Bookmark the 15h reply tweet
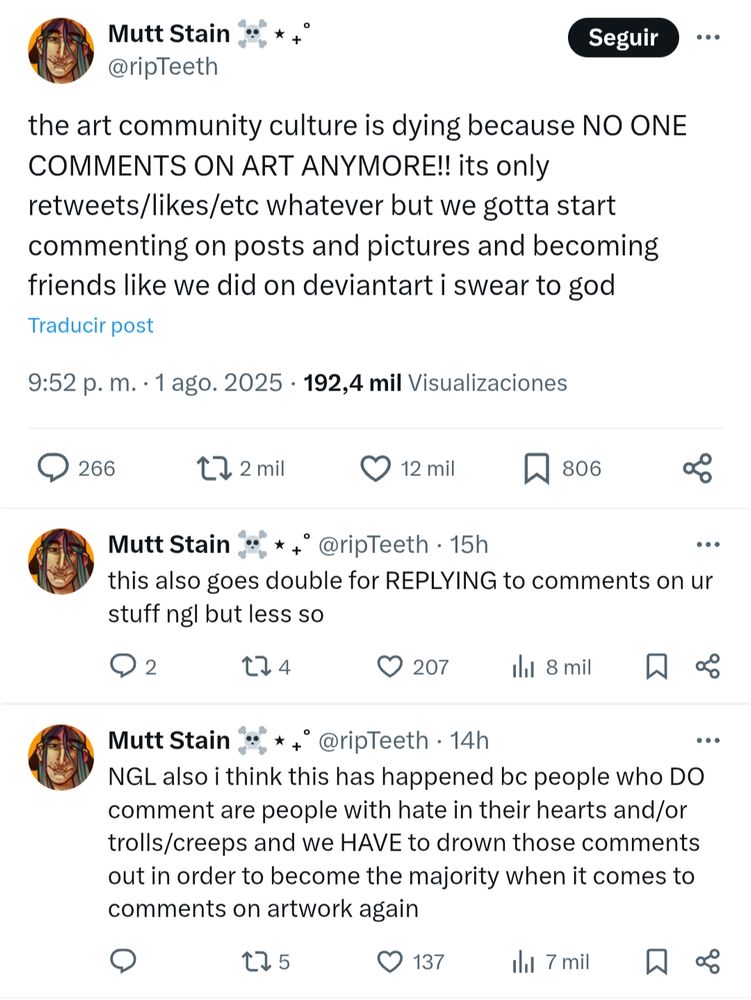Screen dimensions: 751x1000 tap(657, 667)
